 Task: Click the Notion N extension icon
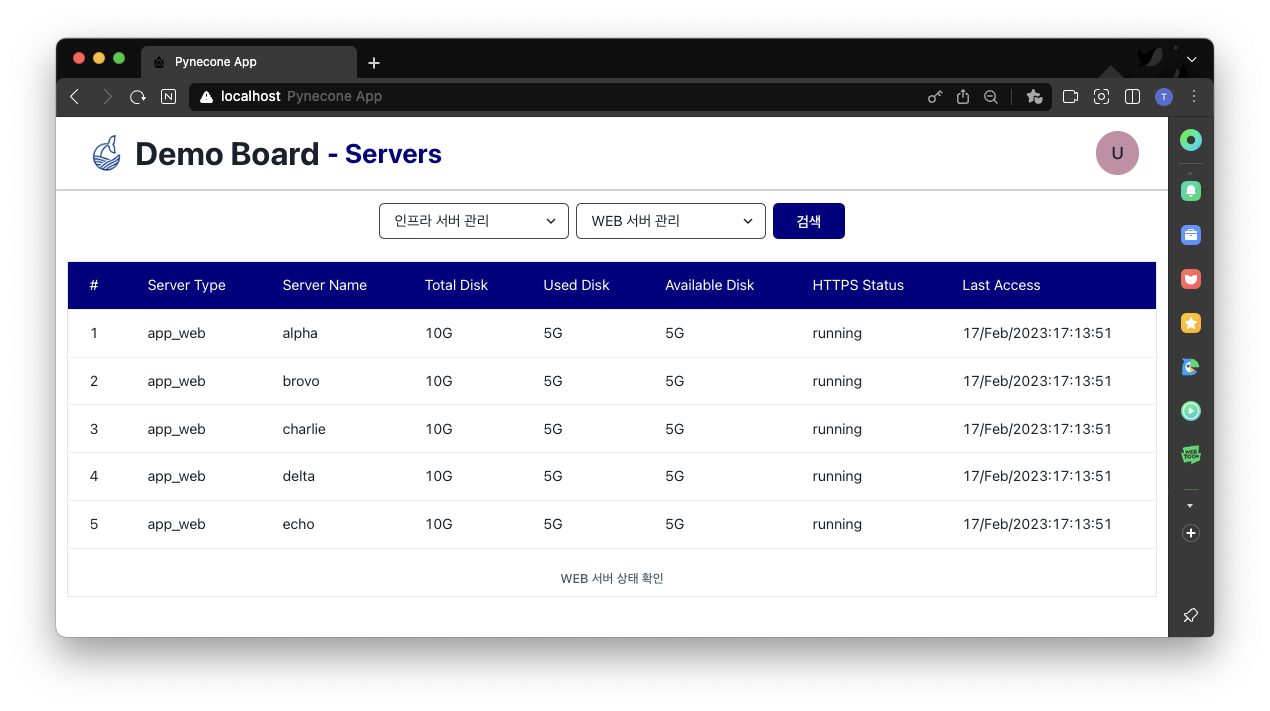point(168,97)
